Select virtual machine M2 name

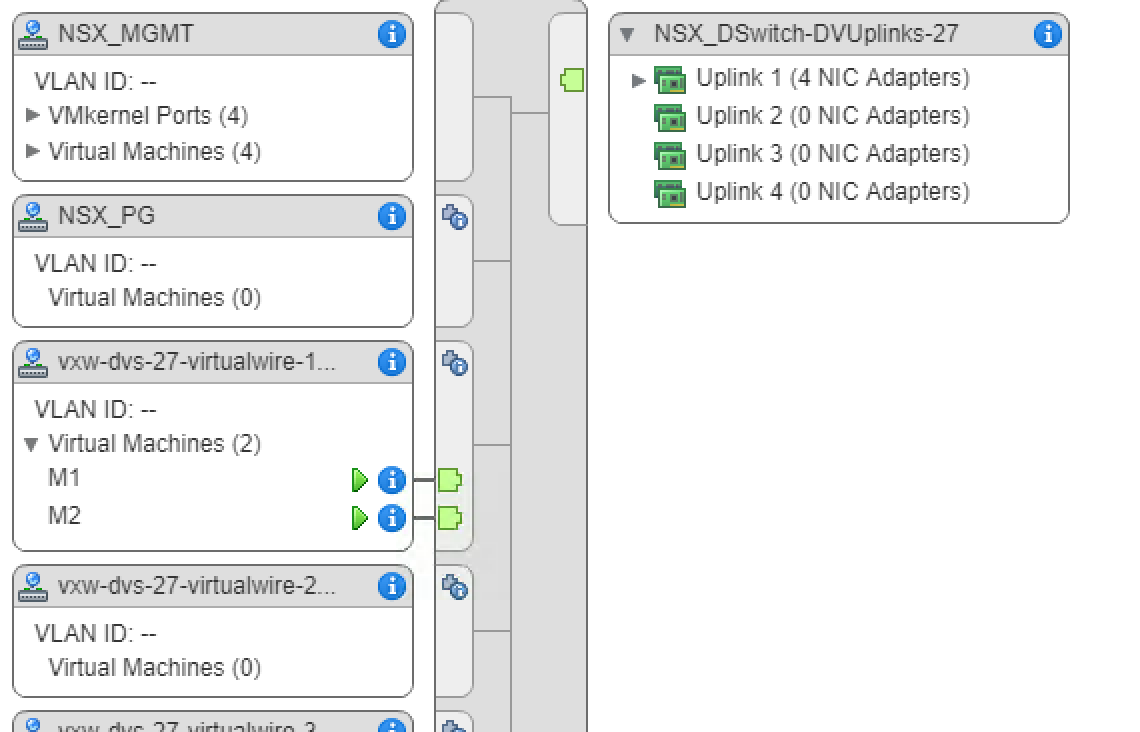tap(64, 516)
